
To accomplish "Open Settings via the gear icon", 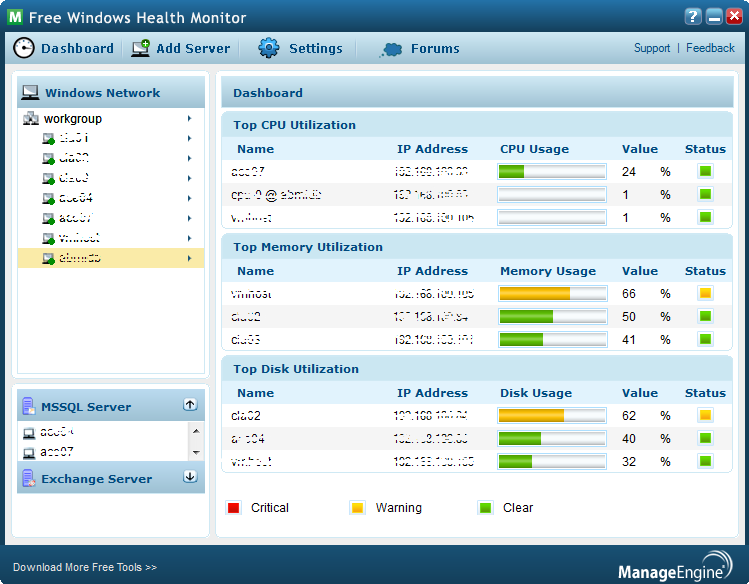I will tap(269, 48).
